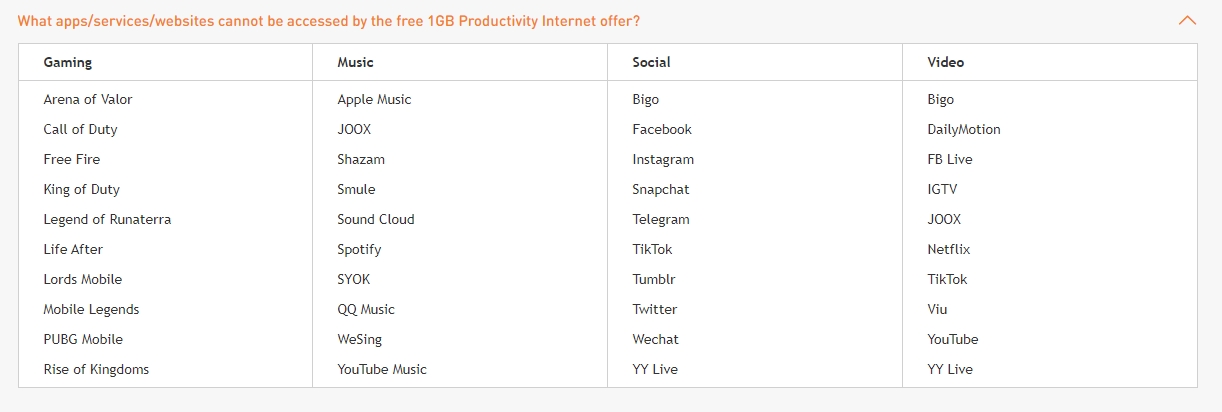Image resolution: width=1222 pixels, height=412 pixels.
Task: Click the Instagram entry
Action: [663, 159]
